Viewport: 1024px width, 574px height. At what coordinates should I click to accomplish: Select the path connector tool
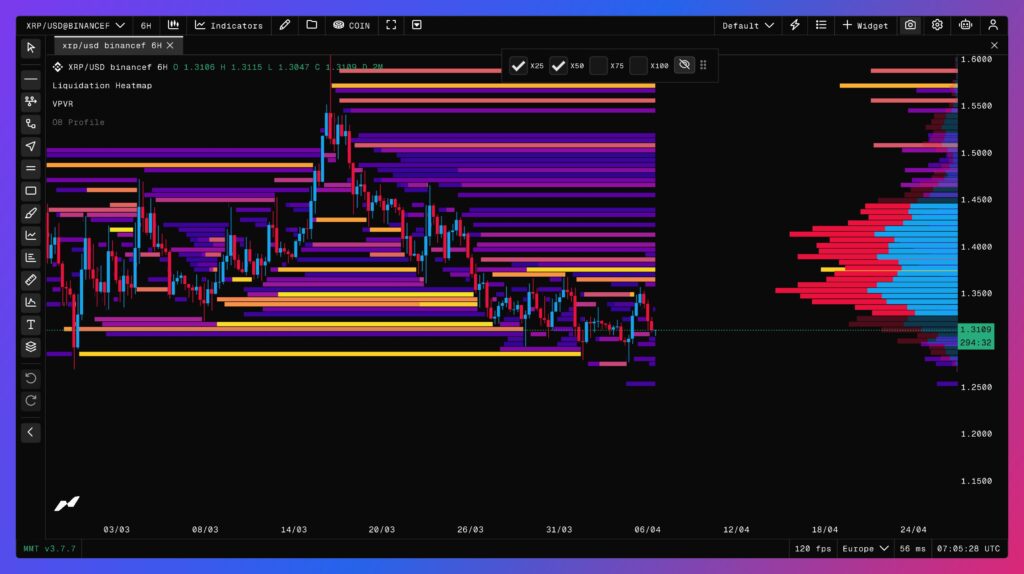pyautogui.click(x=31, y=123)
